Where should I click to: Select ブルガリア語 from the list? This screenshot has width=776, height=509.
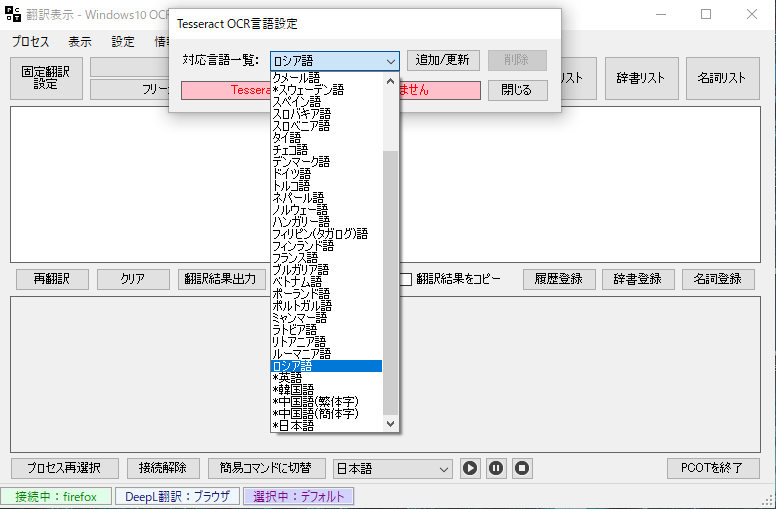(327, 269)
